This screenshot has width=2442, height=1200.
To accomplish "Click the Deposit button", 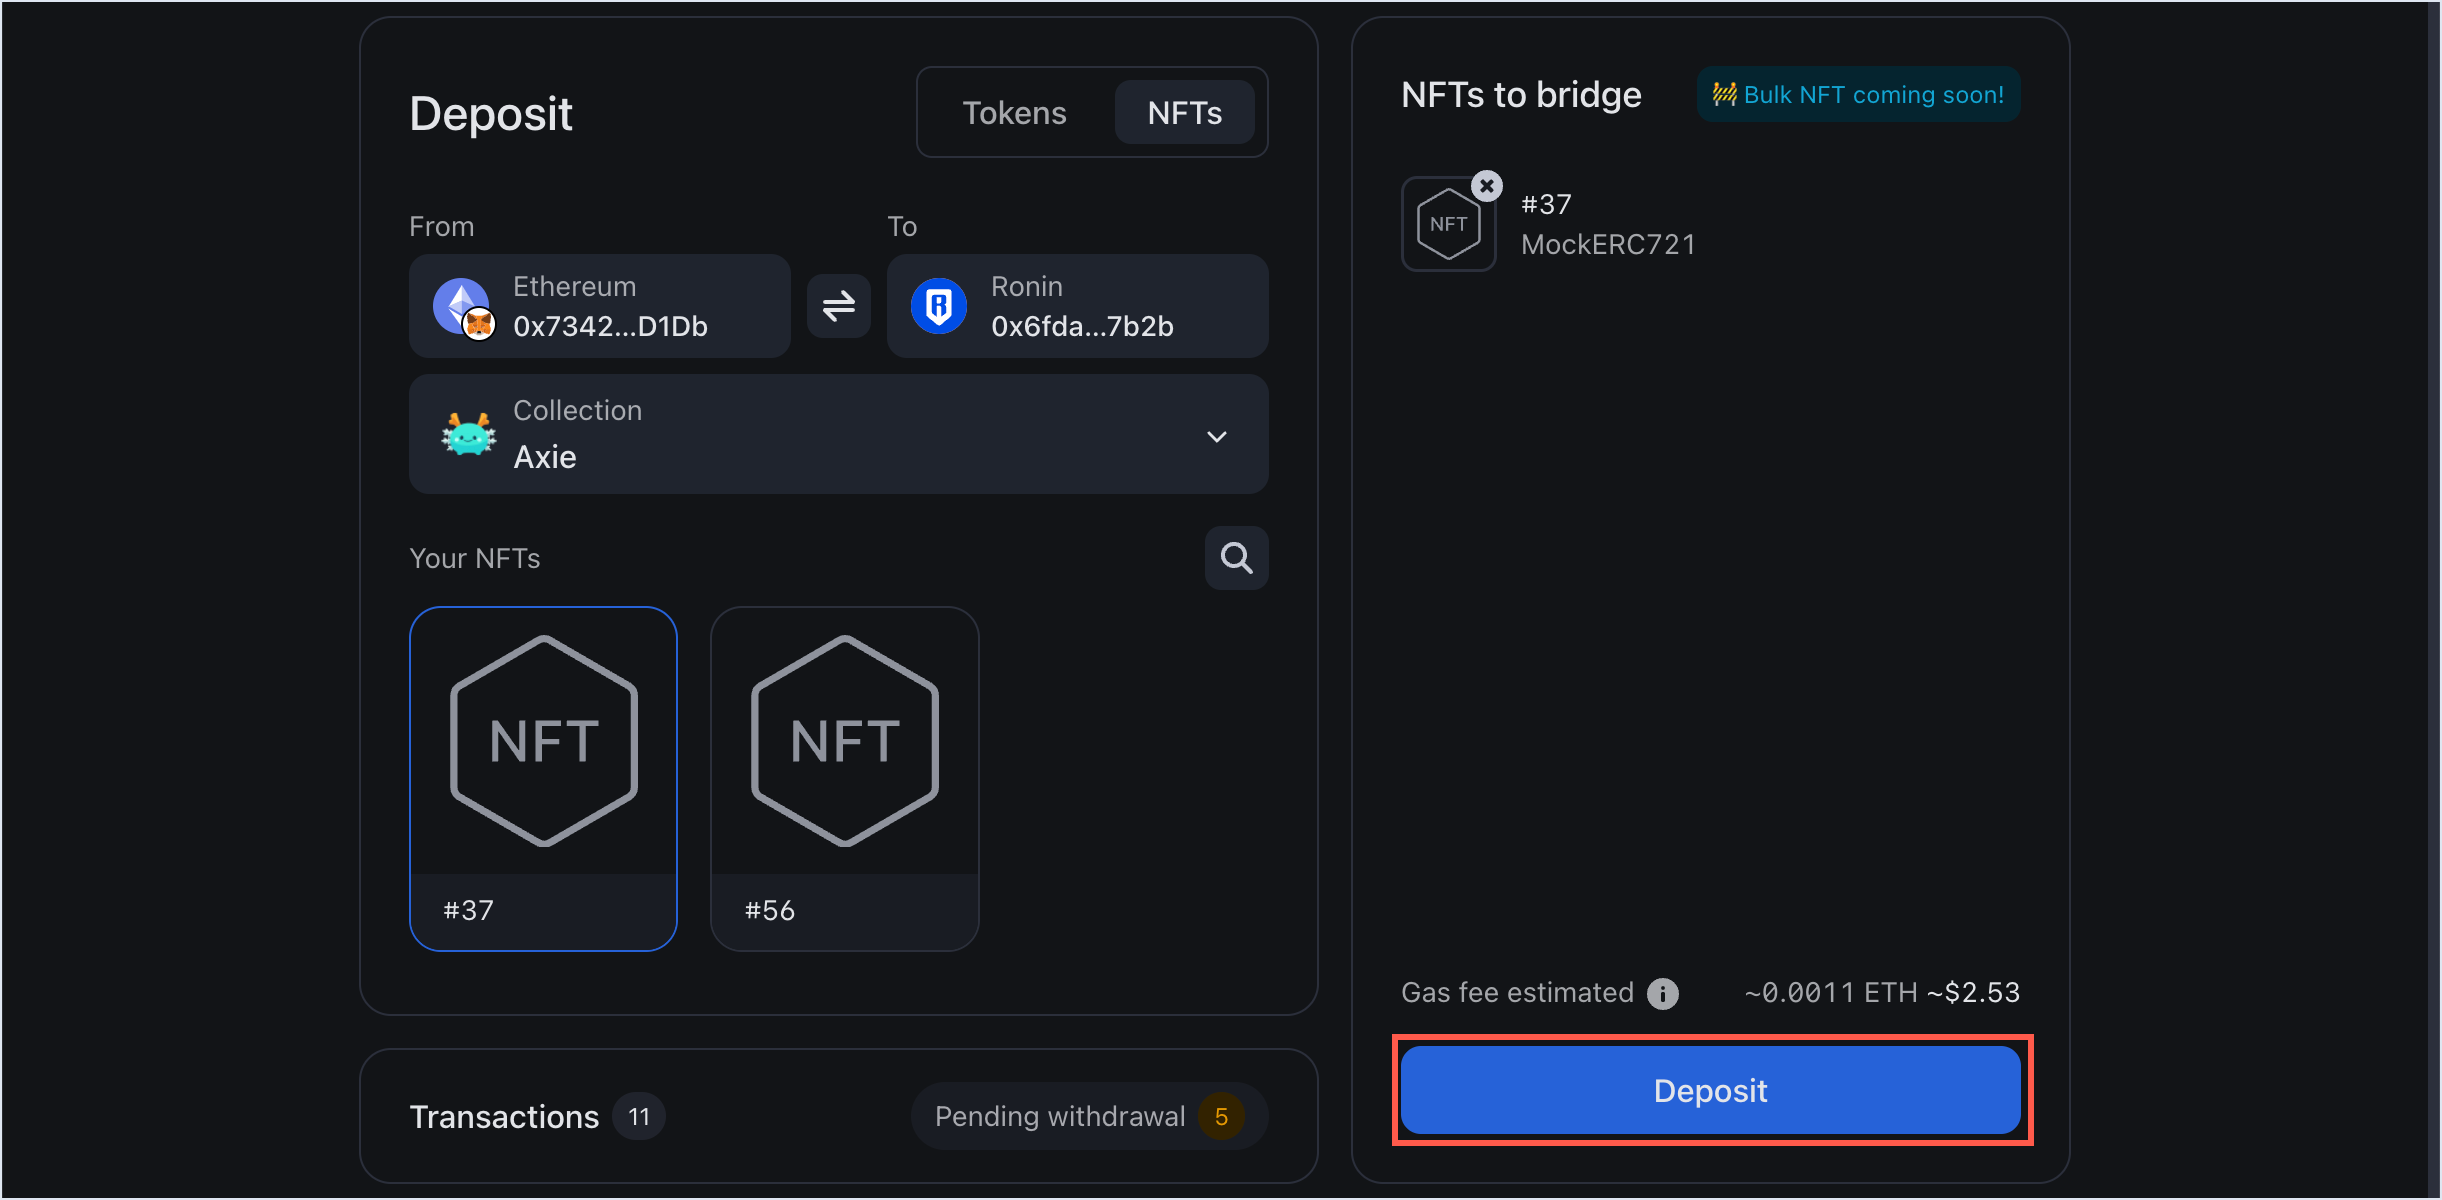I will 1710,1090.
